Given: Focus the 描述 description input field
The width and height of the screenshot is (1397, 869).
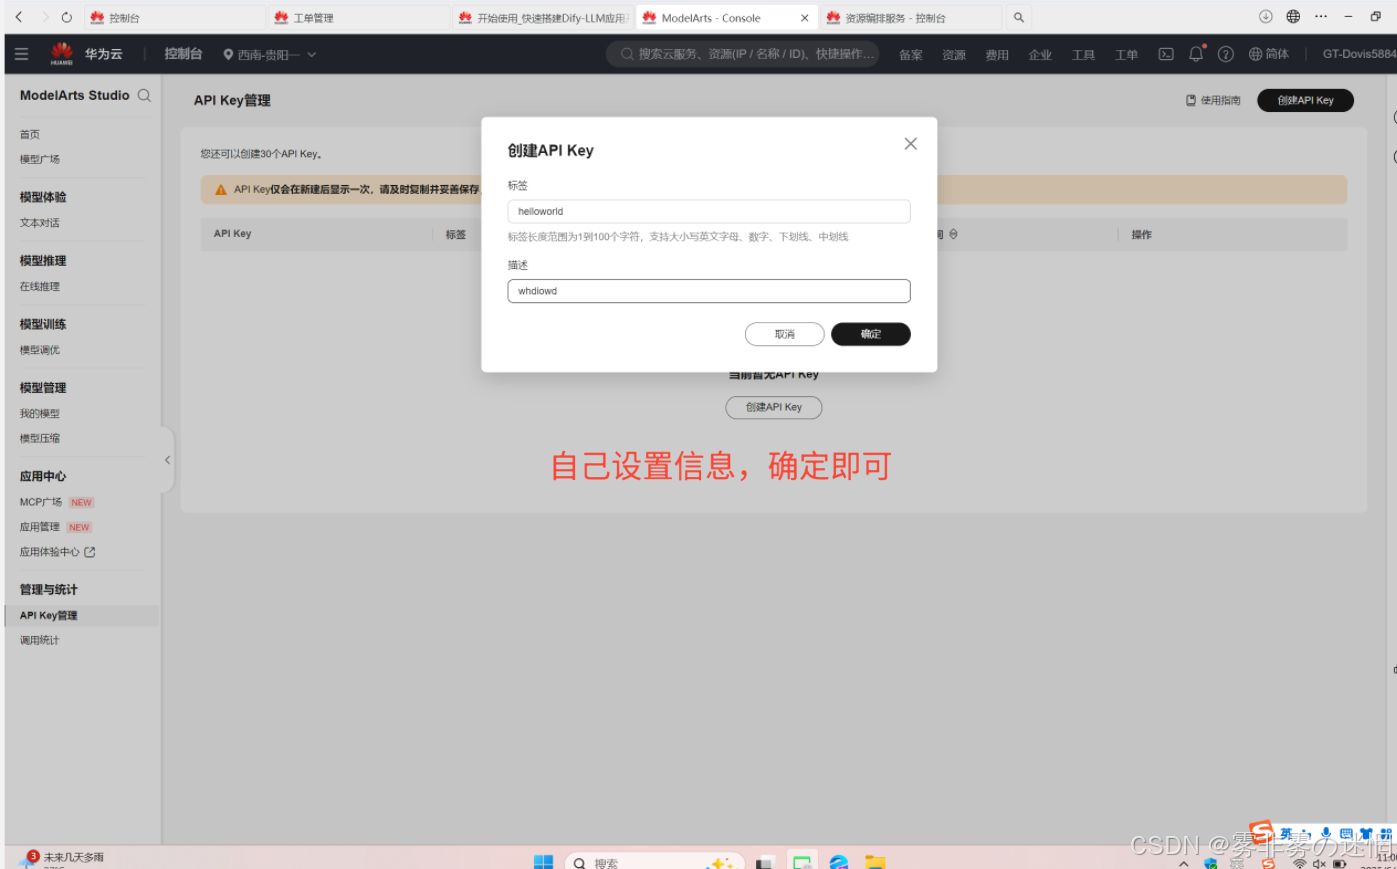Looking at the screenshot, I should pos(708,291).
